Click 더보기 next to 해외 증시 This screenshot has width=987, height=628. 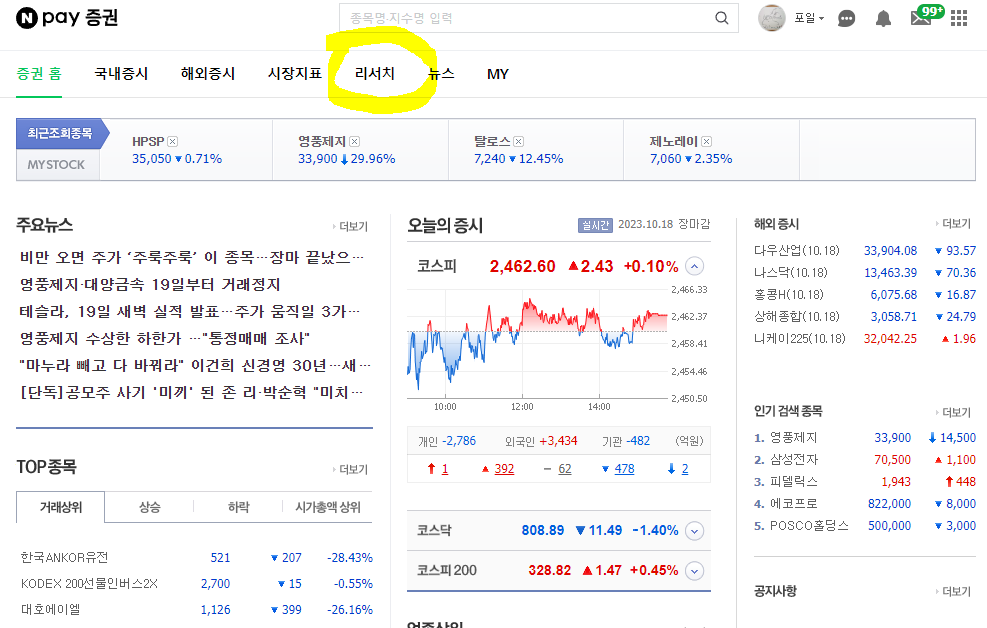[953, 224]
